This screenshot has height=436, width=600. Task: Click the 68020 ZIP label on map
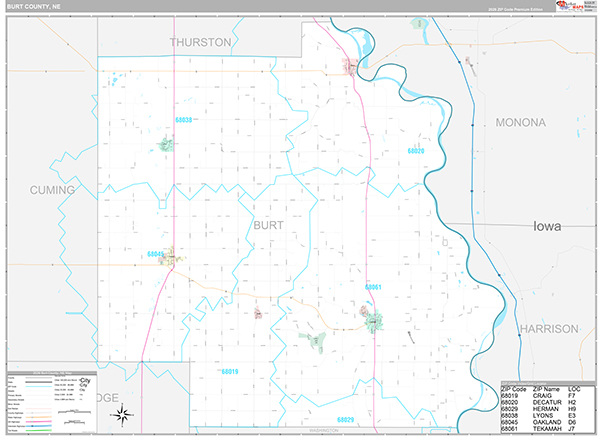coord(416,151)
